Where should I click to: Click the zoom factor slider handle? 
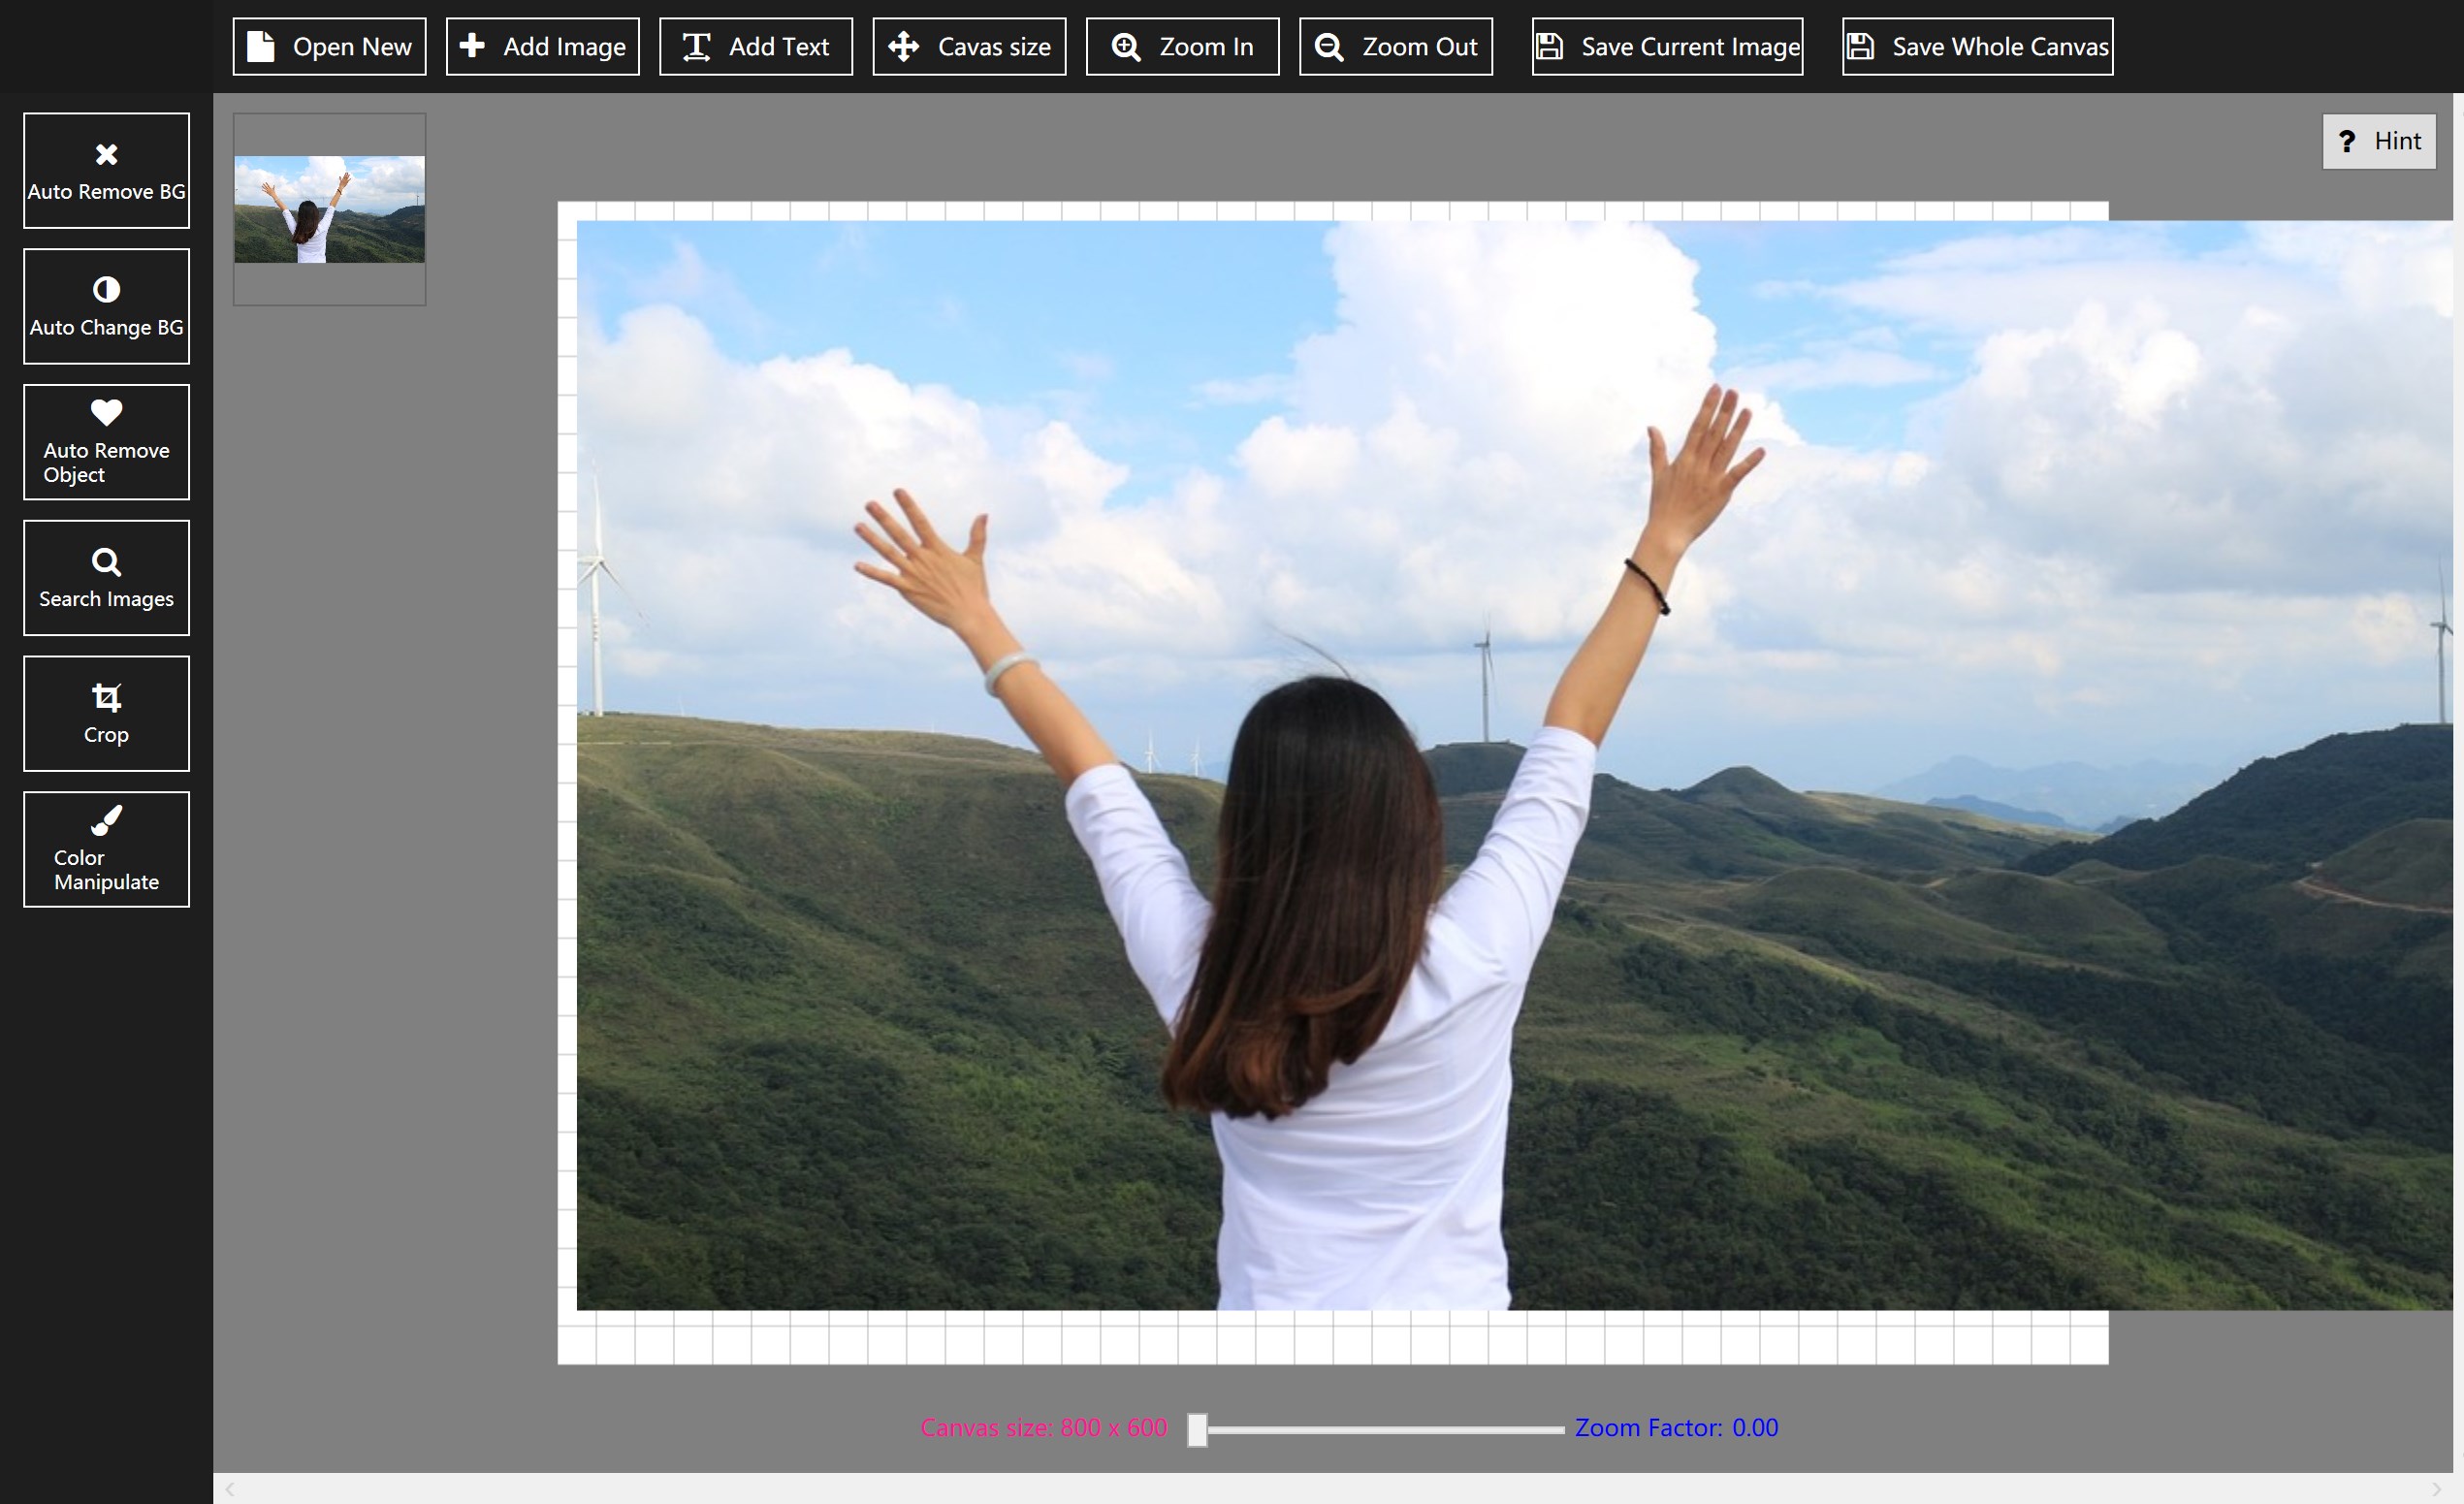1197,1429
